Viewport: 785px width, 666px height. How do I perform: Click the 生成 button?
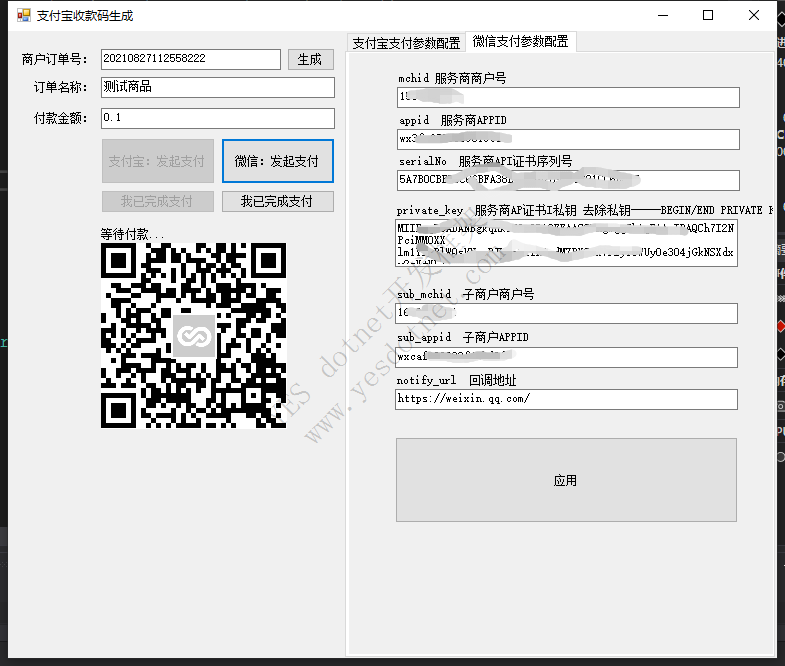310,60
